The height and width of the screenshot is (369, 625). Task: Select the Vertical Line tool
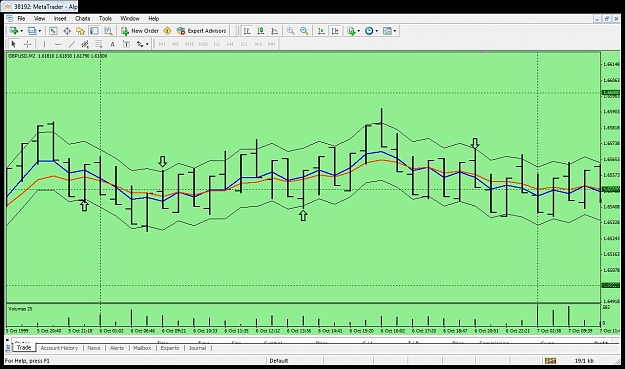pyautogui.click(x=44, y=44)
